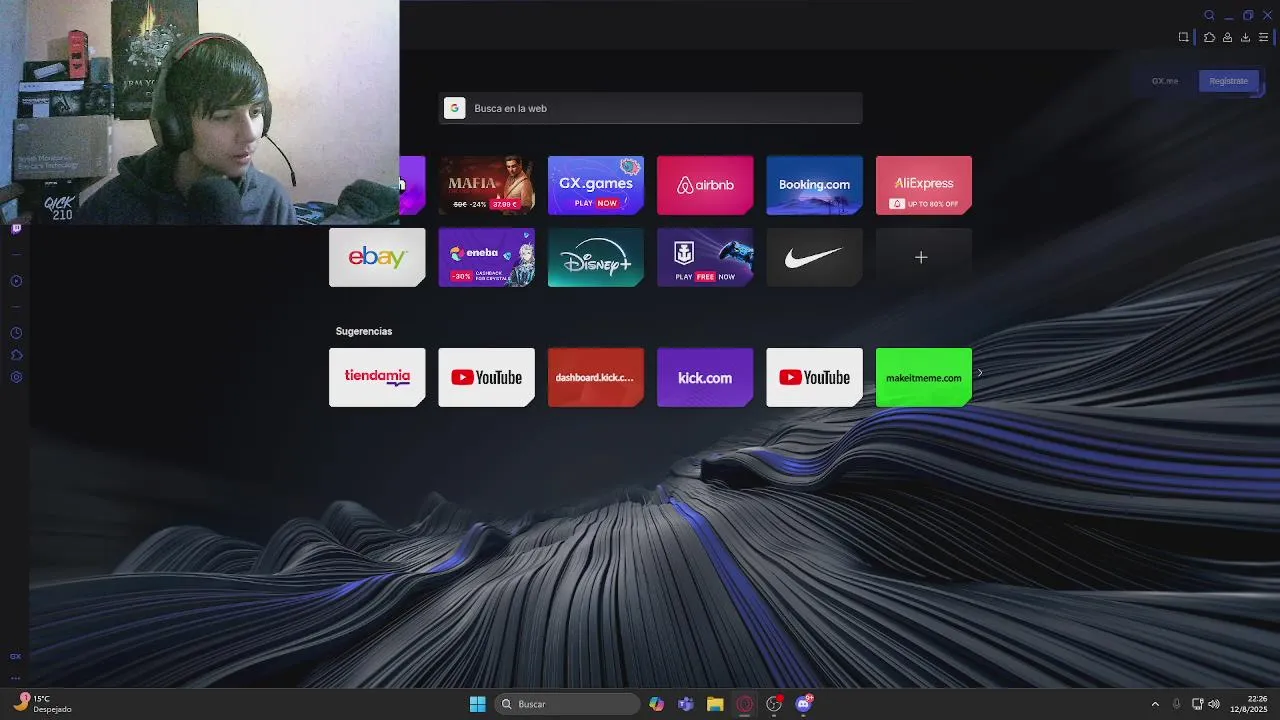Open the Booking.com speed dial tile

814,185
